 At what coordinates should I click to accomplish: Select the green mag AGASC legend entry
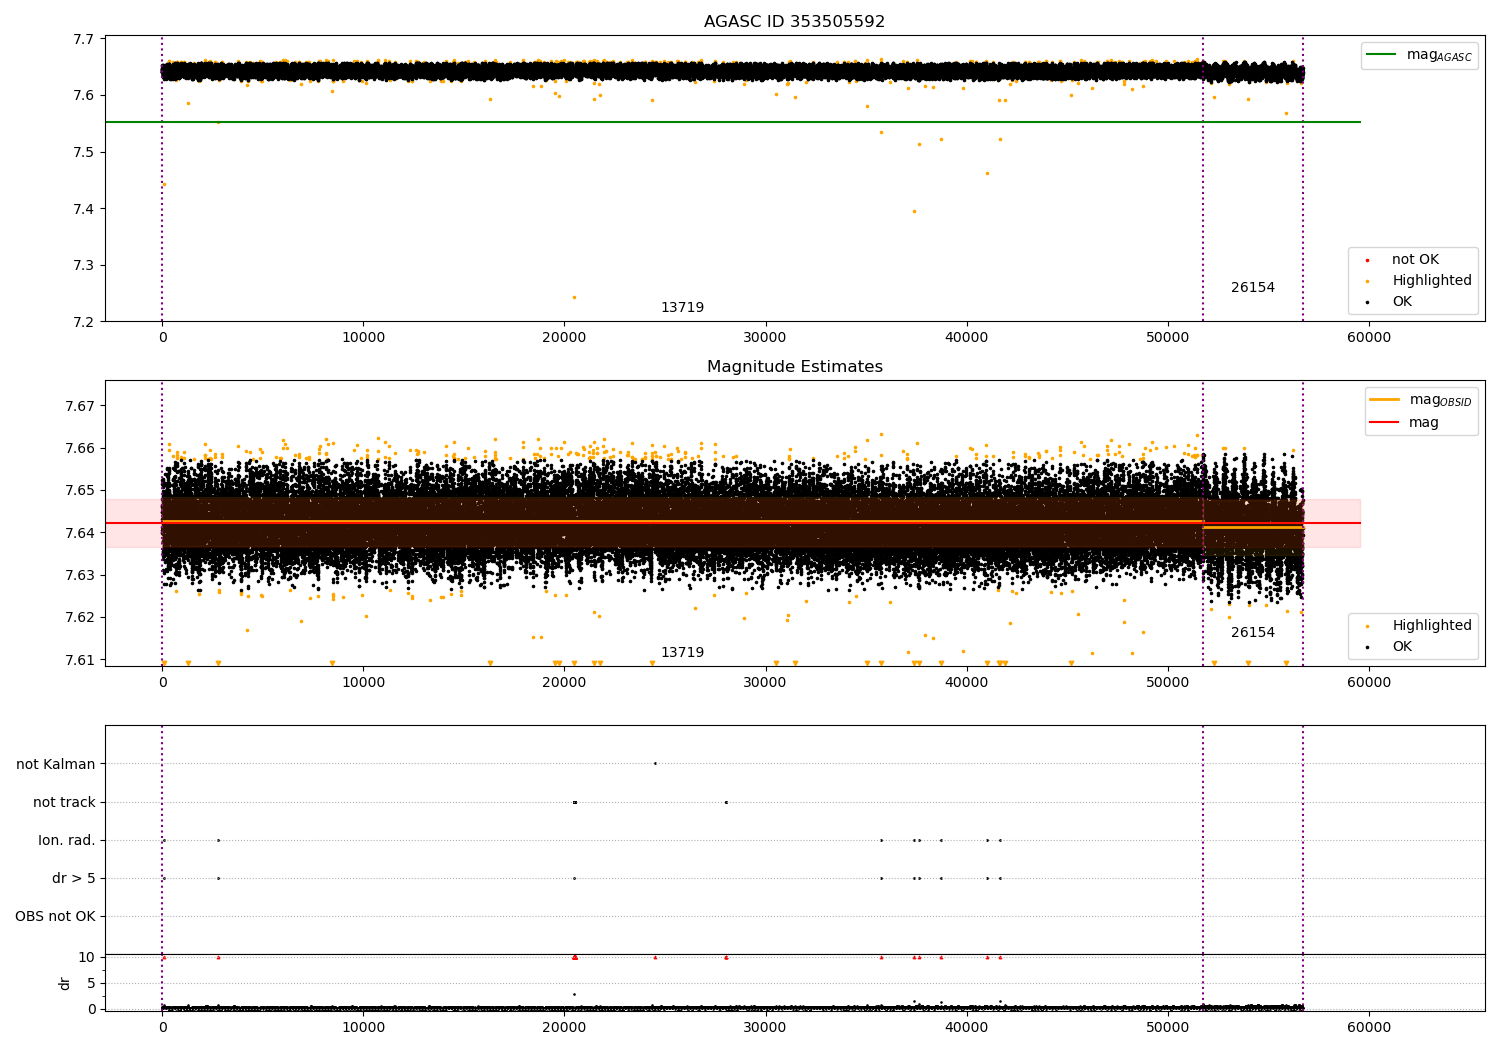pos(1419,55)
